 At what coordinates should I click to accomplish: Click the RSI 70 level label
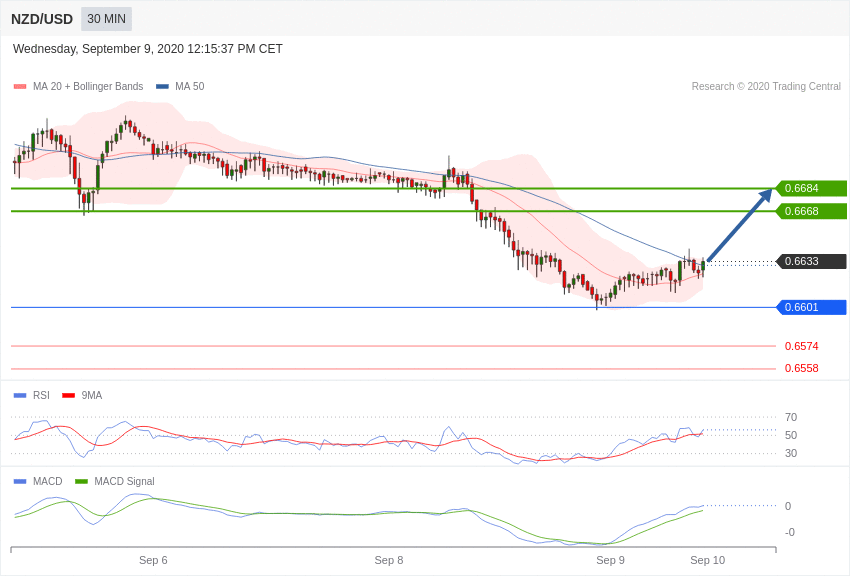(x=791, y=417)
